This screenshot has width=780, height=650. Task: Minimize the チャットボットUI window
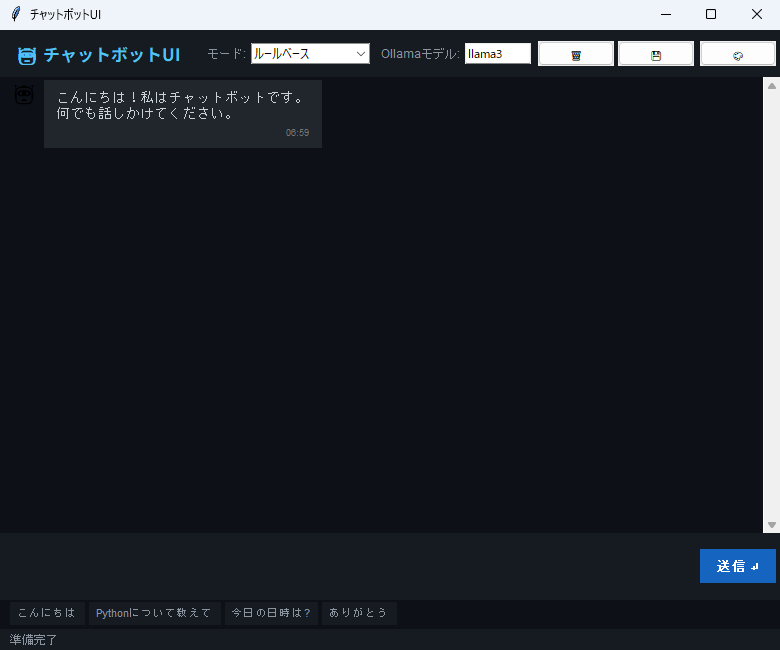coord(666,14)
